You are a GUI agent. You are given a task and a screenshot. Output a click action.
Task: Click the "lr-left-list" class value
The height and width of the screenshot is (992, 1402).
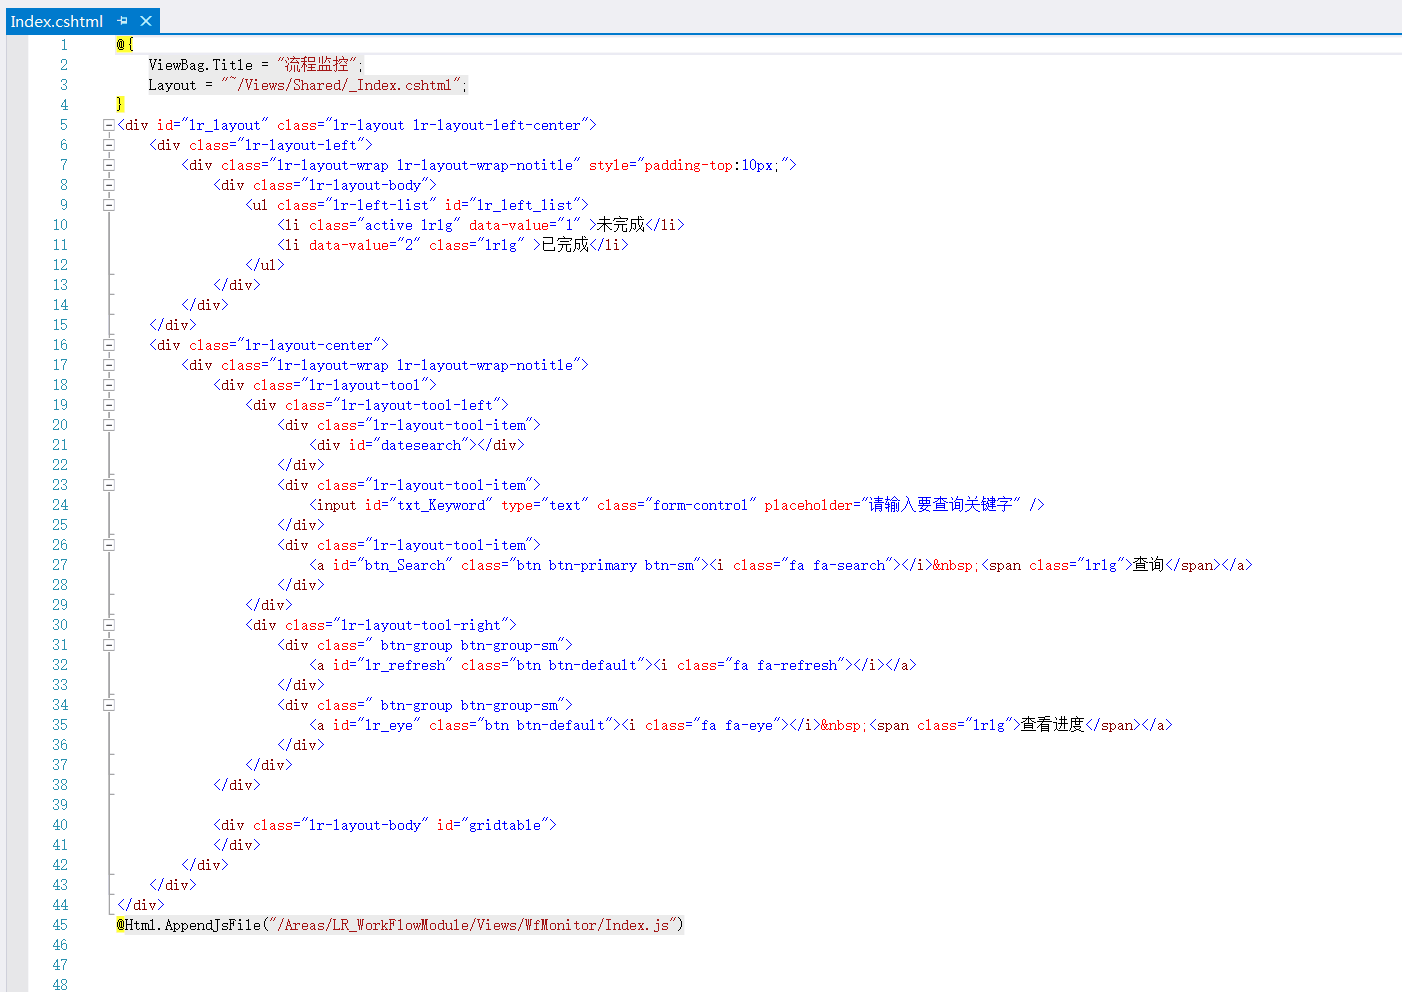point(380,205)
